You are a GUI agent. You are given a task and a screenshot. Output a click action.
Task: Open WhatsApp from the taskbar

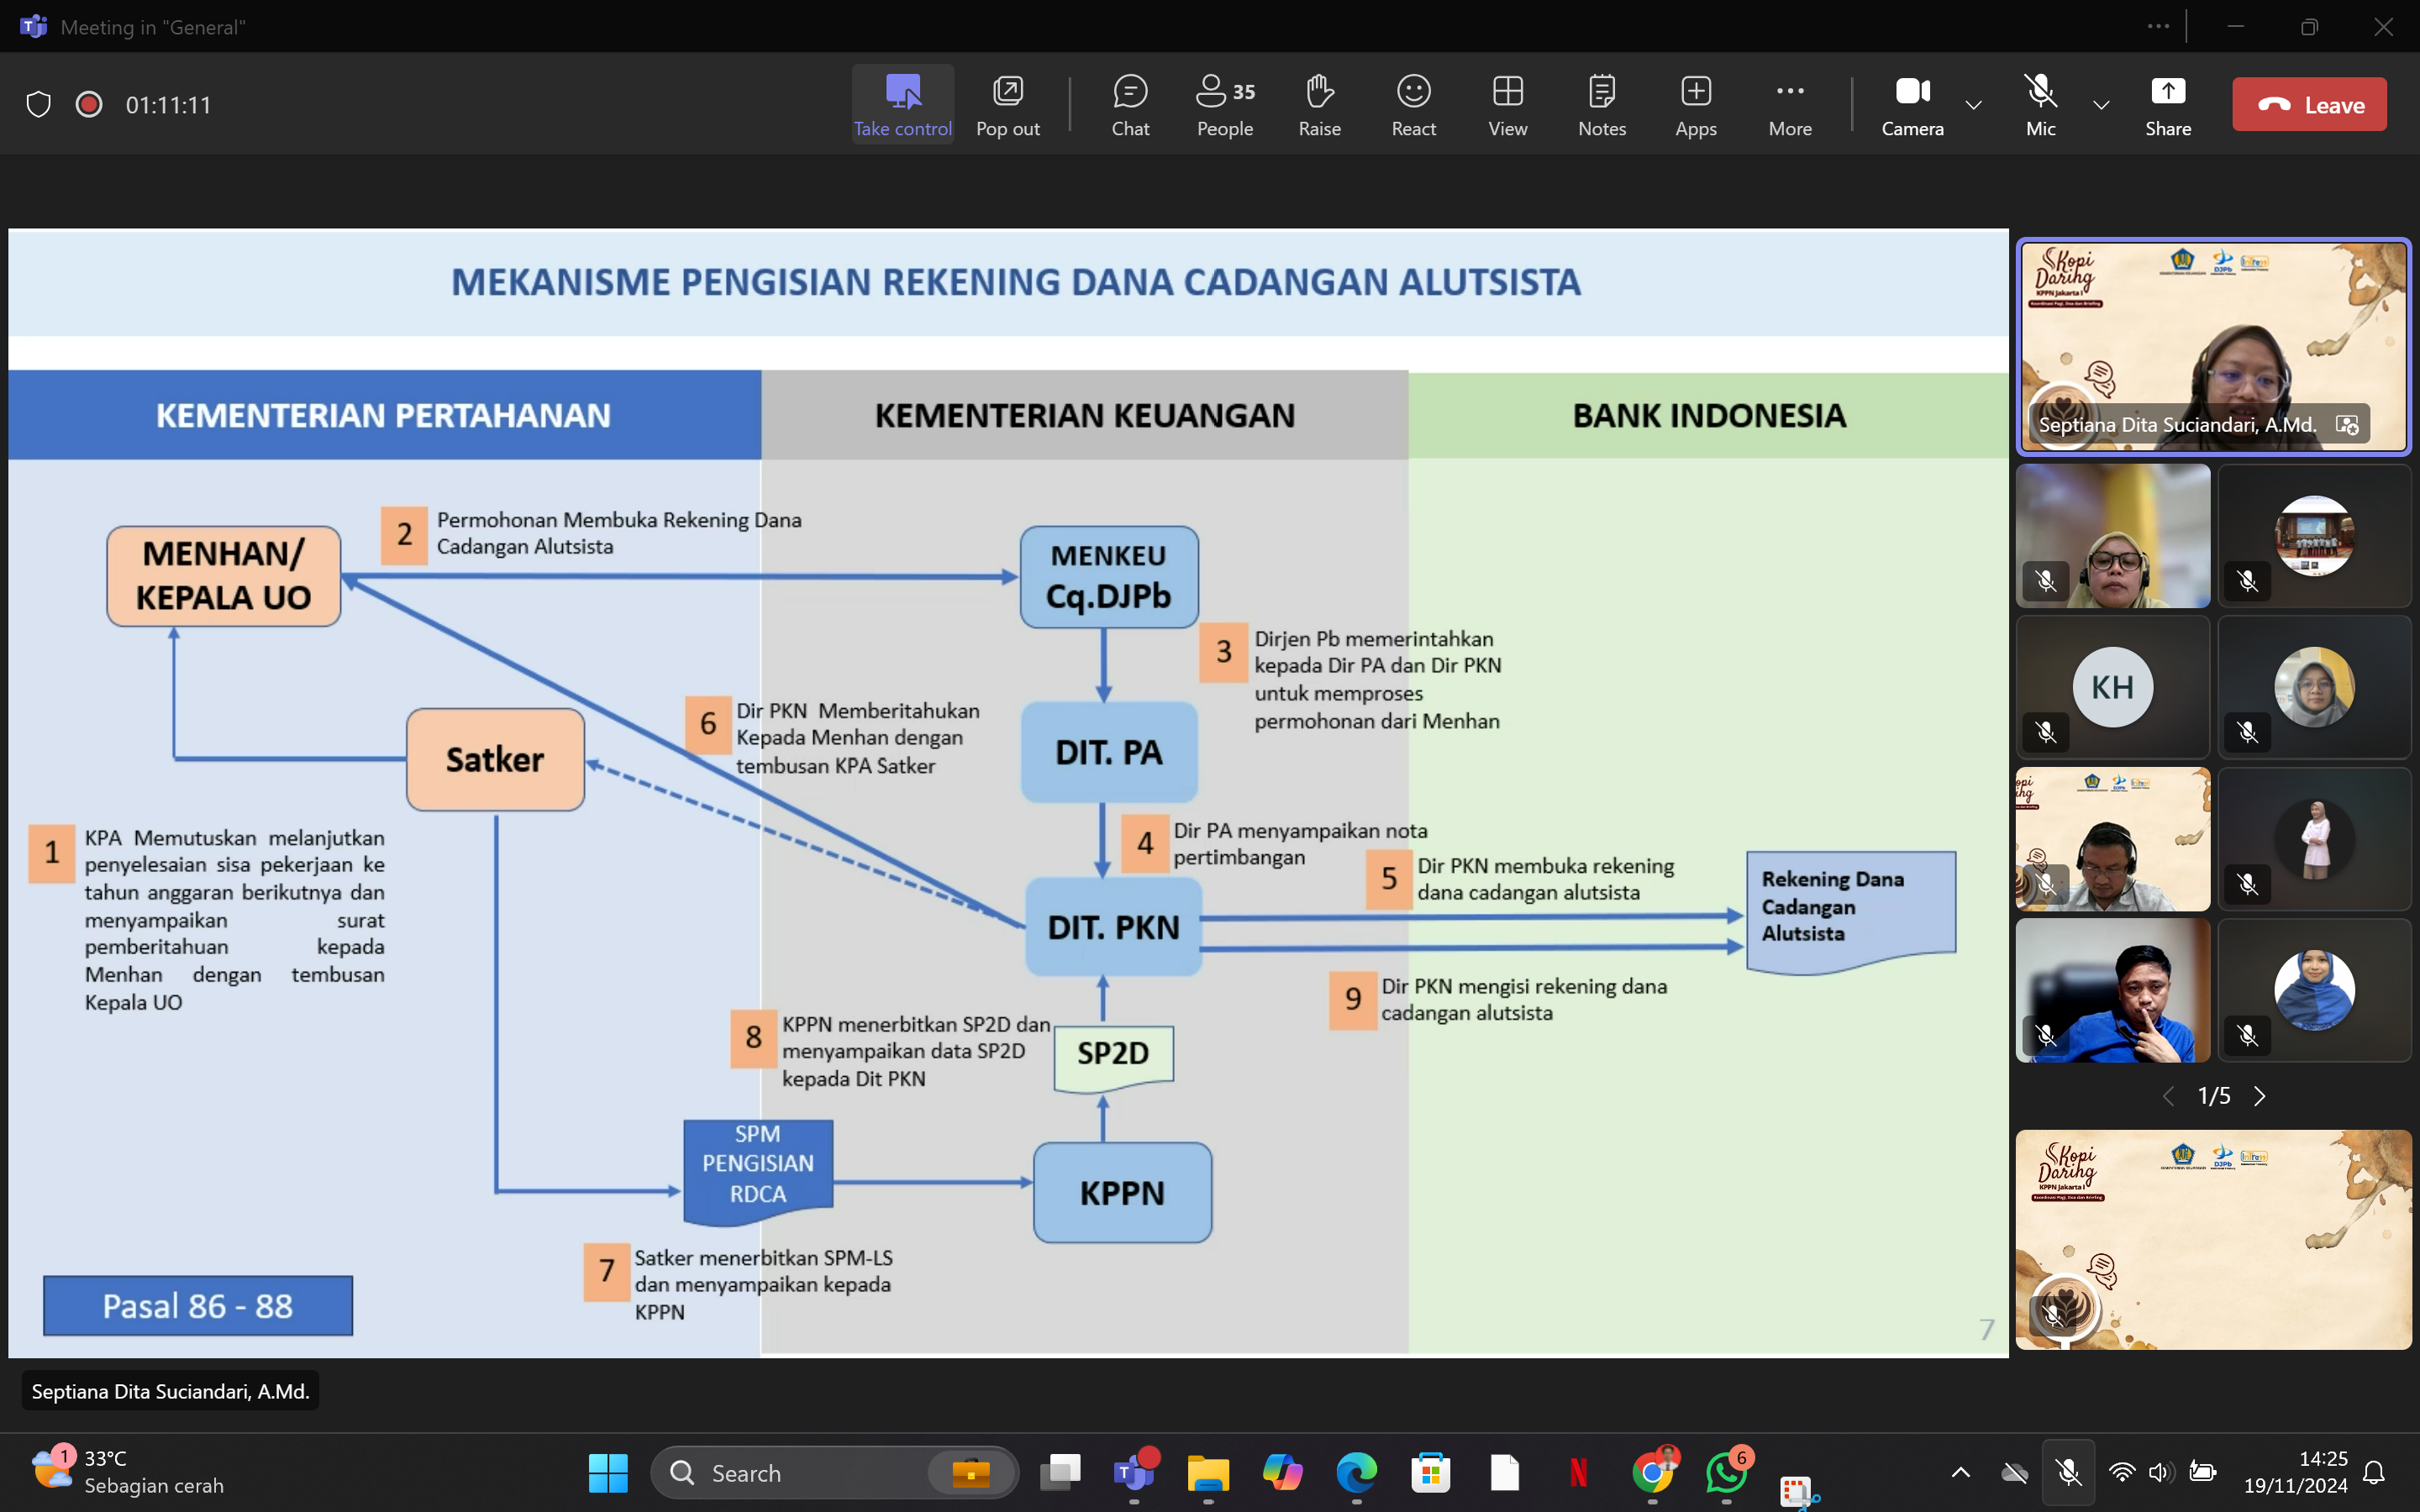[1726, 1472]
